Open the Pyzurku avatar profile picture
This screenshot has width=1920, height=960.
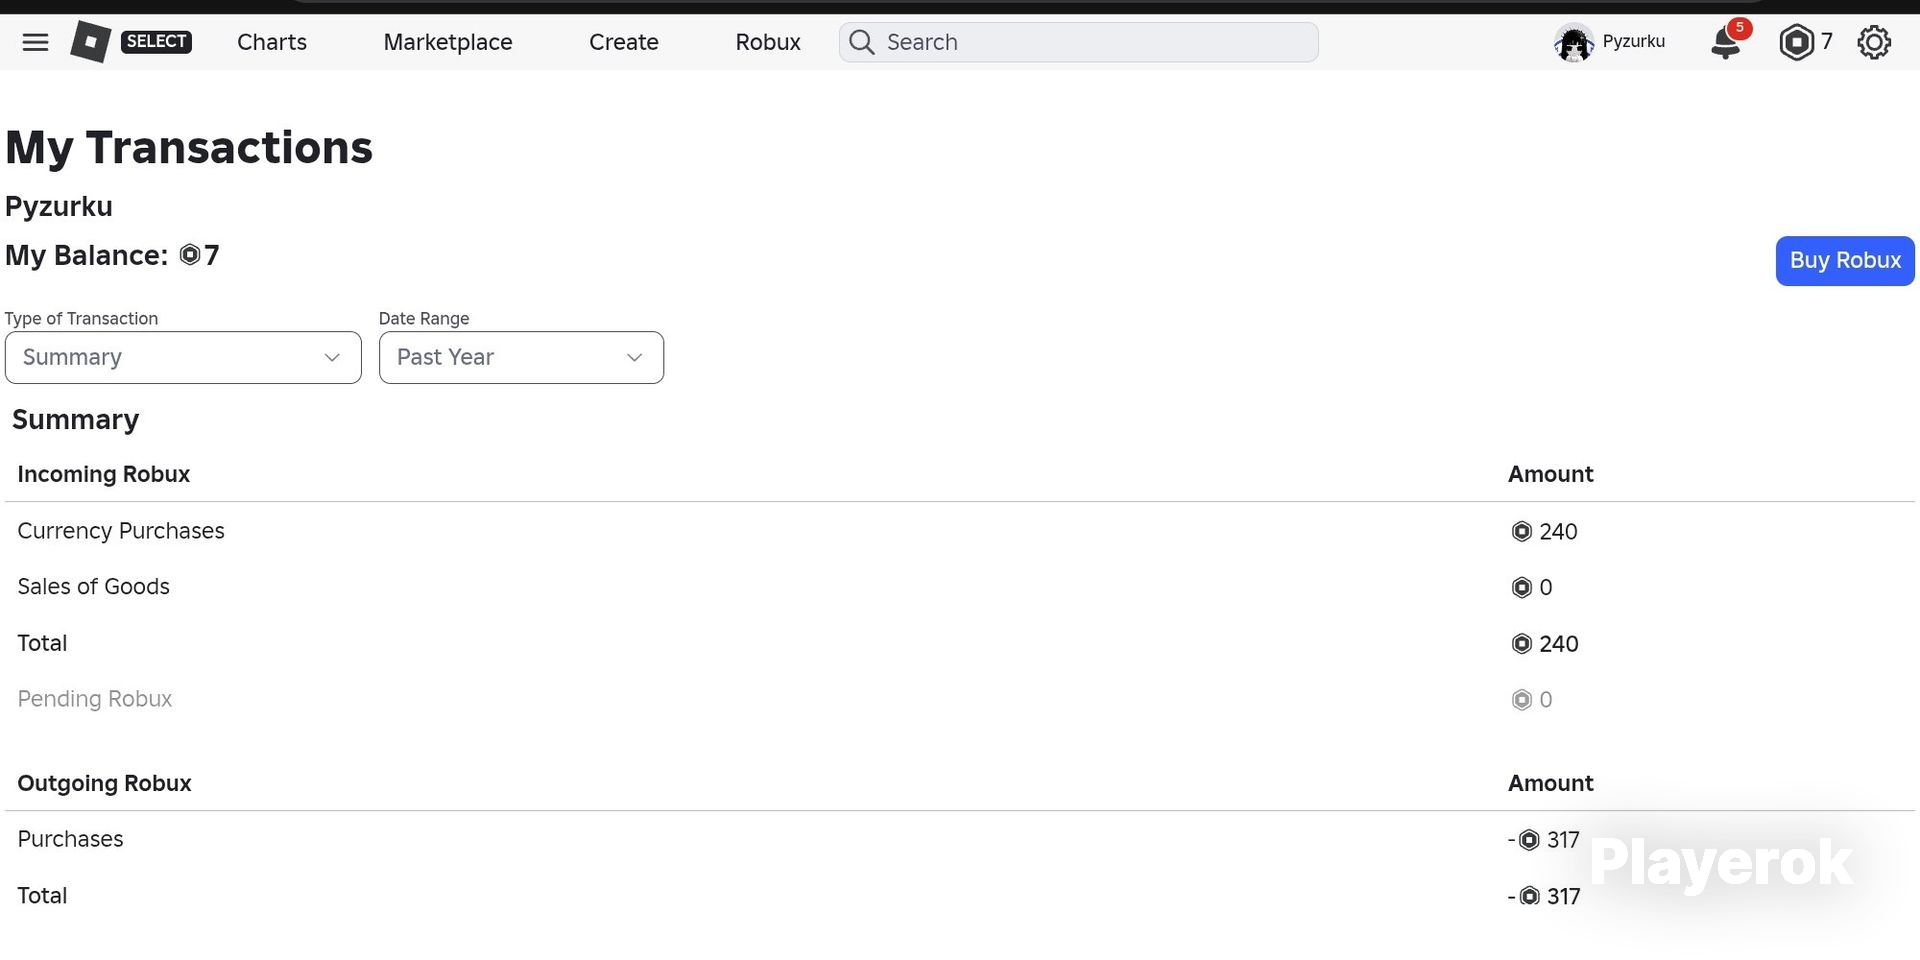pyautogui.click(x=1573, y=43)
